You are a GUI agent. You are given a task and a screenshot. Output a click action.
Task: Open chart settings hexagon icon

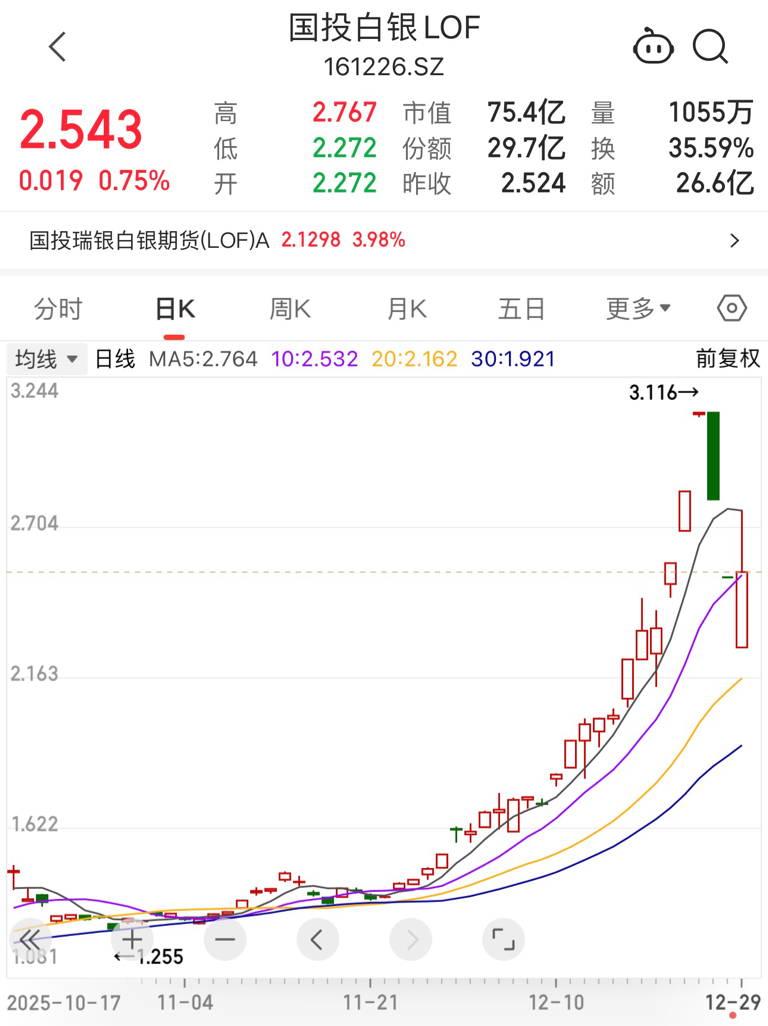pyautogui.click(x=731, y=308)
